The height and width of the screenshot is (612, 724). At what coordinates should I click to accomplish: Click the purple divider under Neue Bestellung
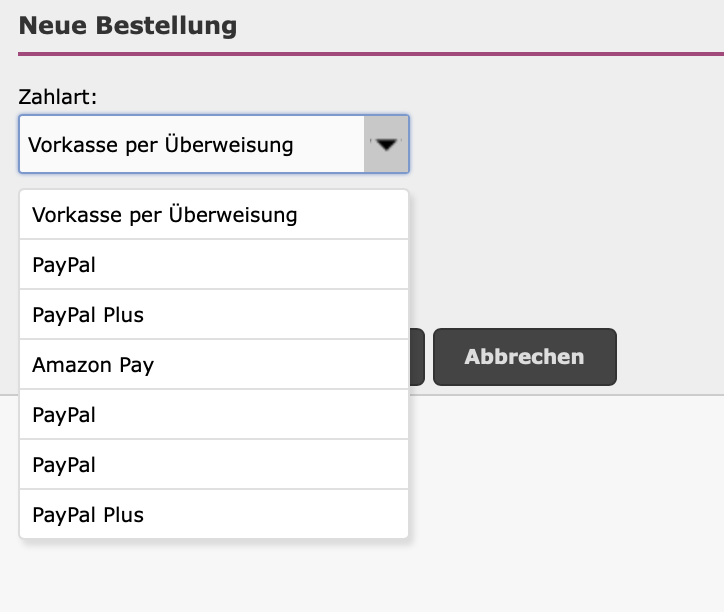(x=370, y=54)
